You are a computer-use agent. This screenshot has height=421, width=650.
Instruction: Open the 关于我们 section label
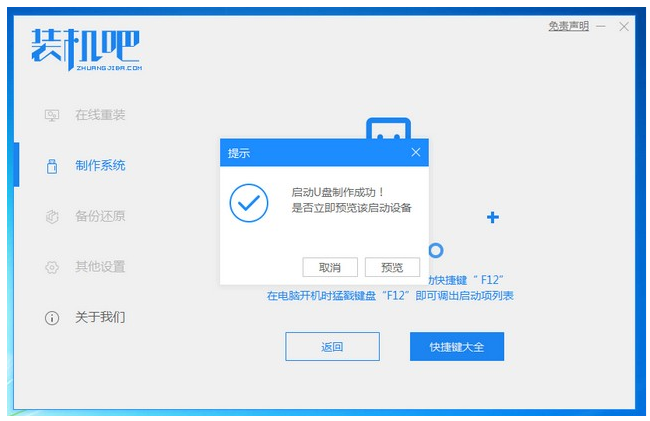(x=100, y=317)
